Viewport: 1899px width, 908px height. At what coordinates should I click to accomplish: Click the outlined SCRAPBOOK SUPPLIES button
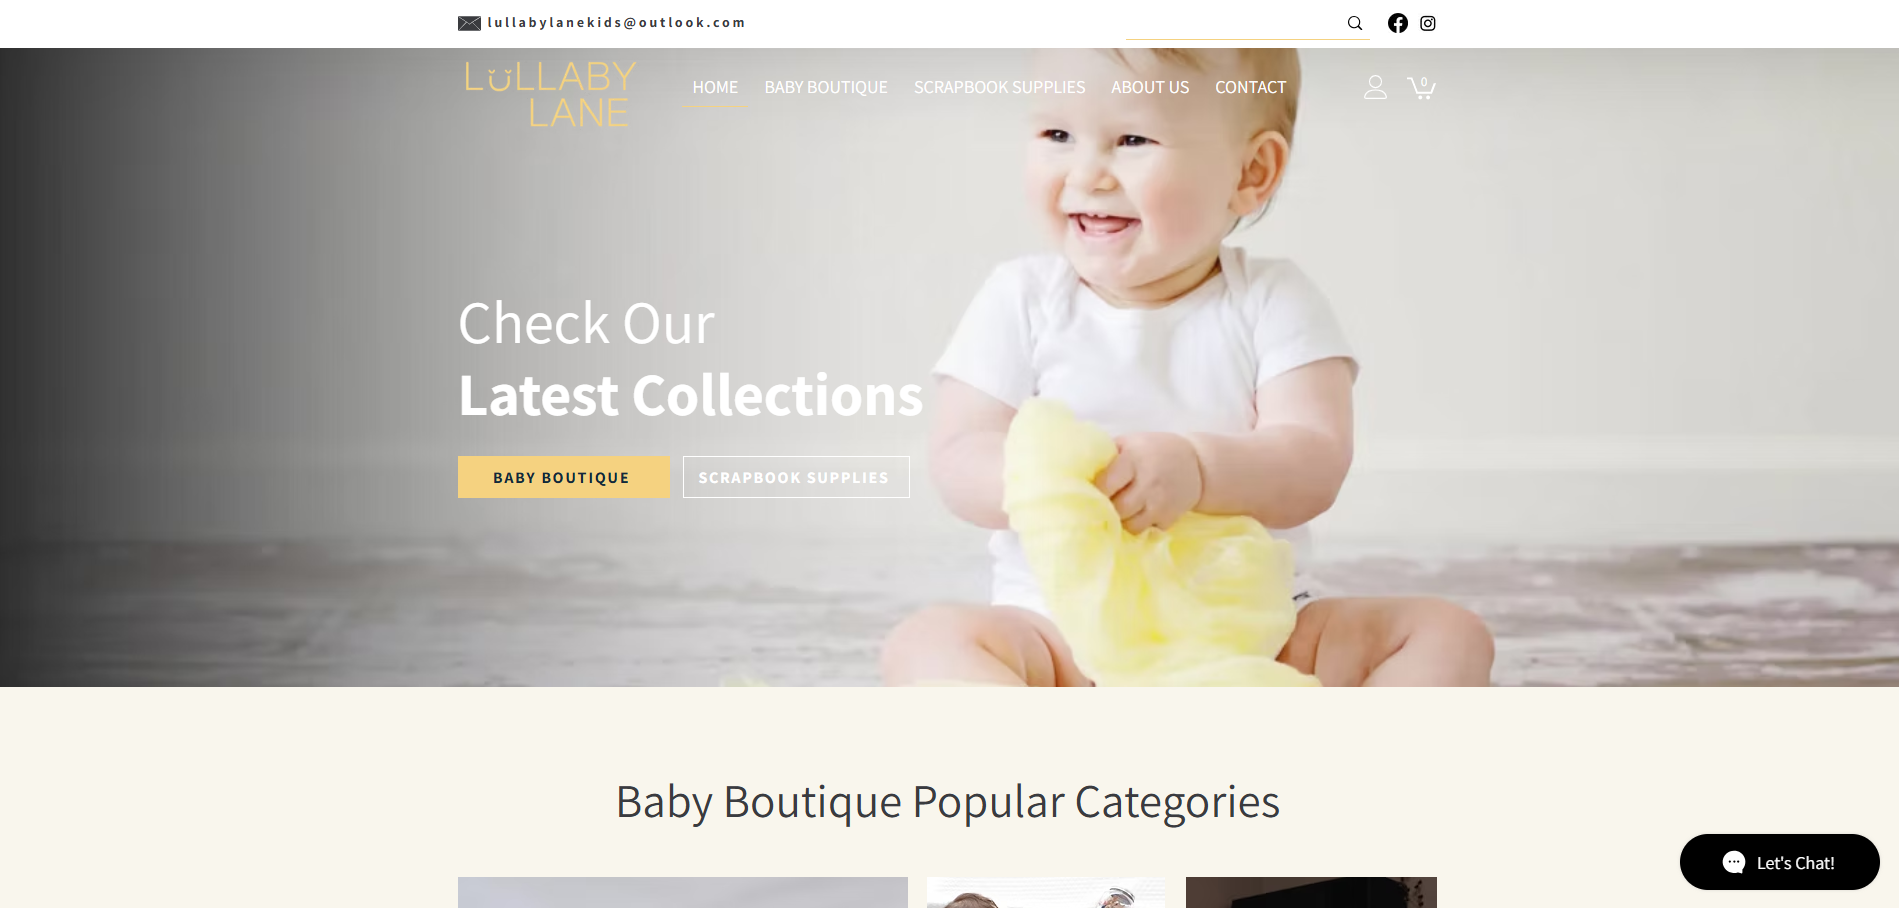coord(796,477)
